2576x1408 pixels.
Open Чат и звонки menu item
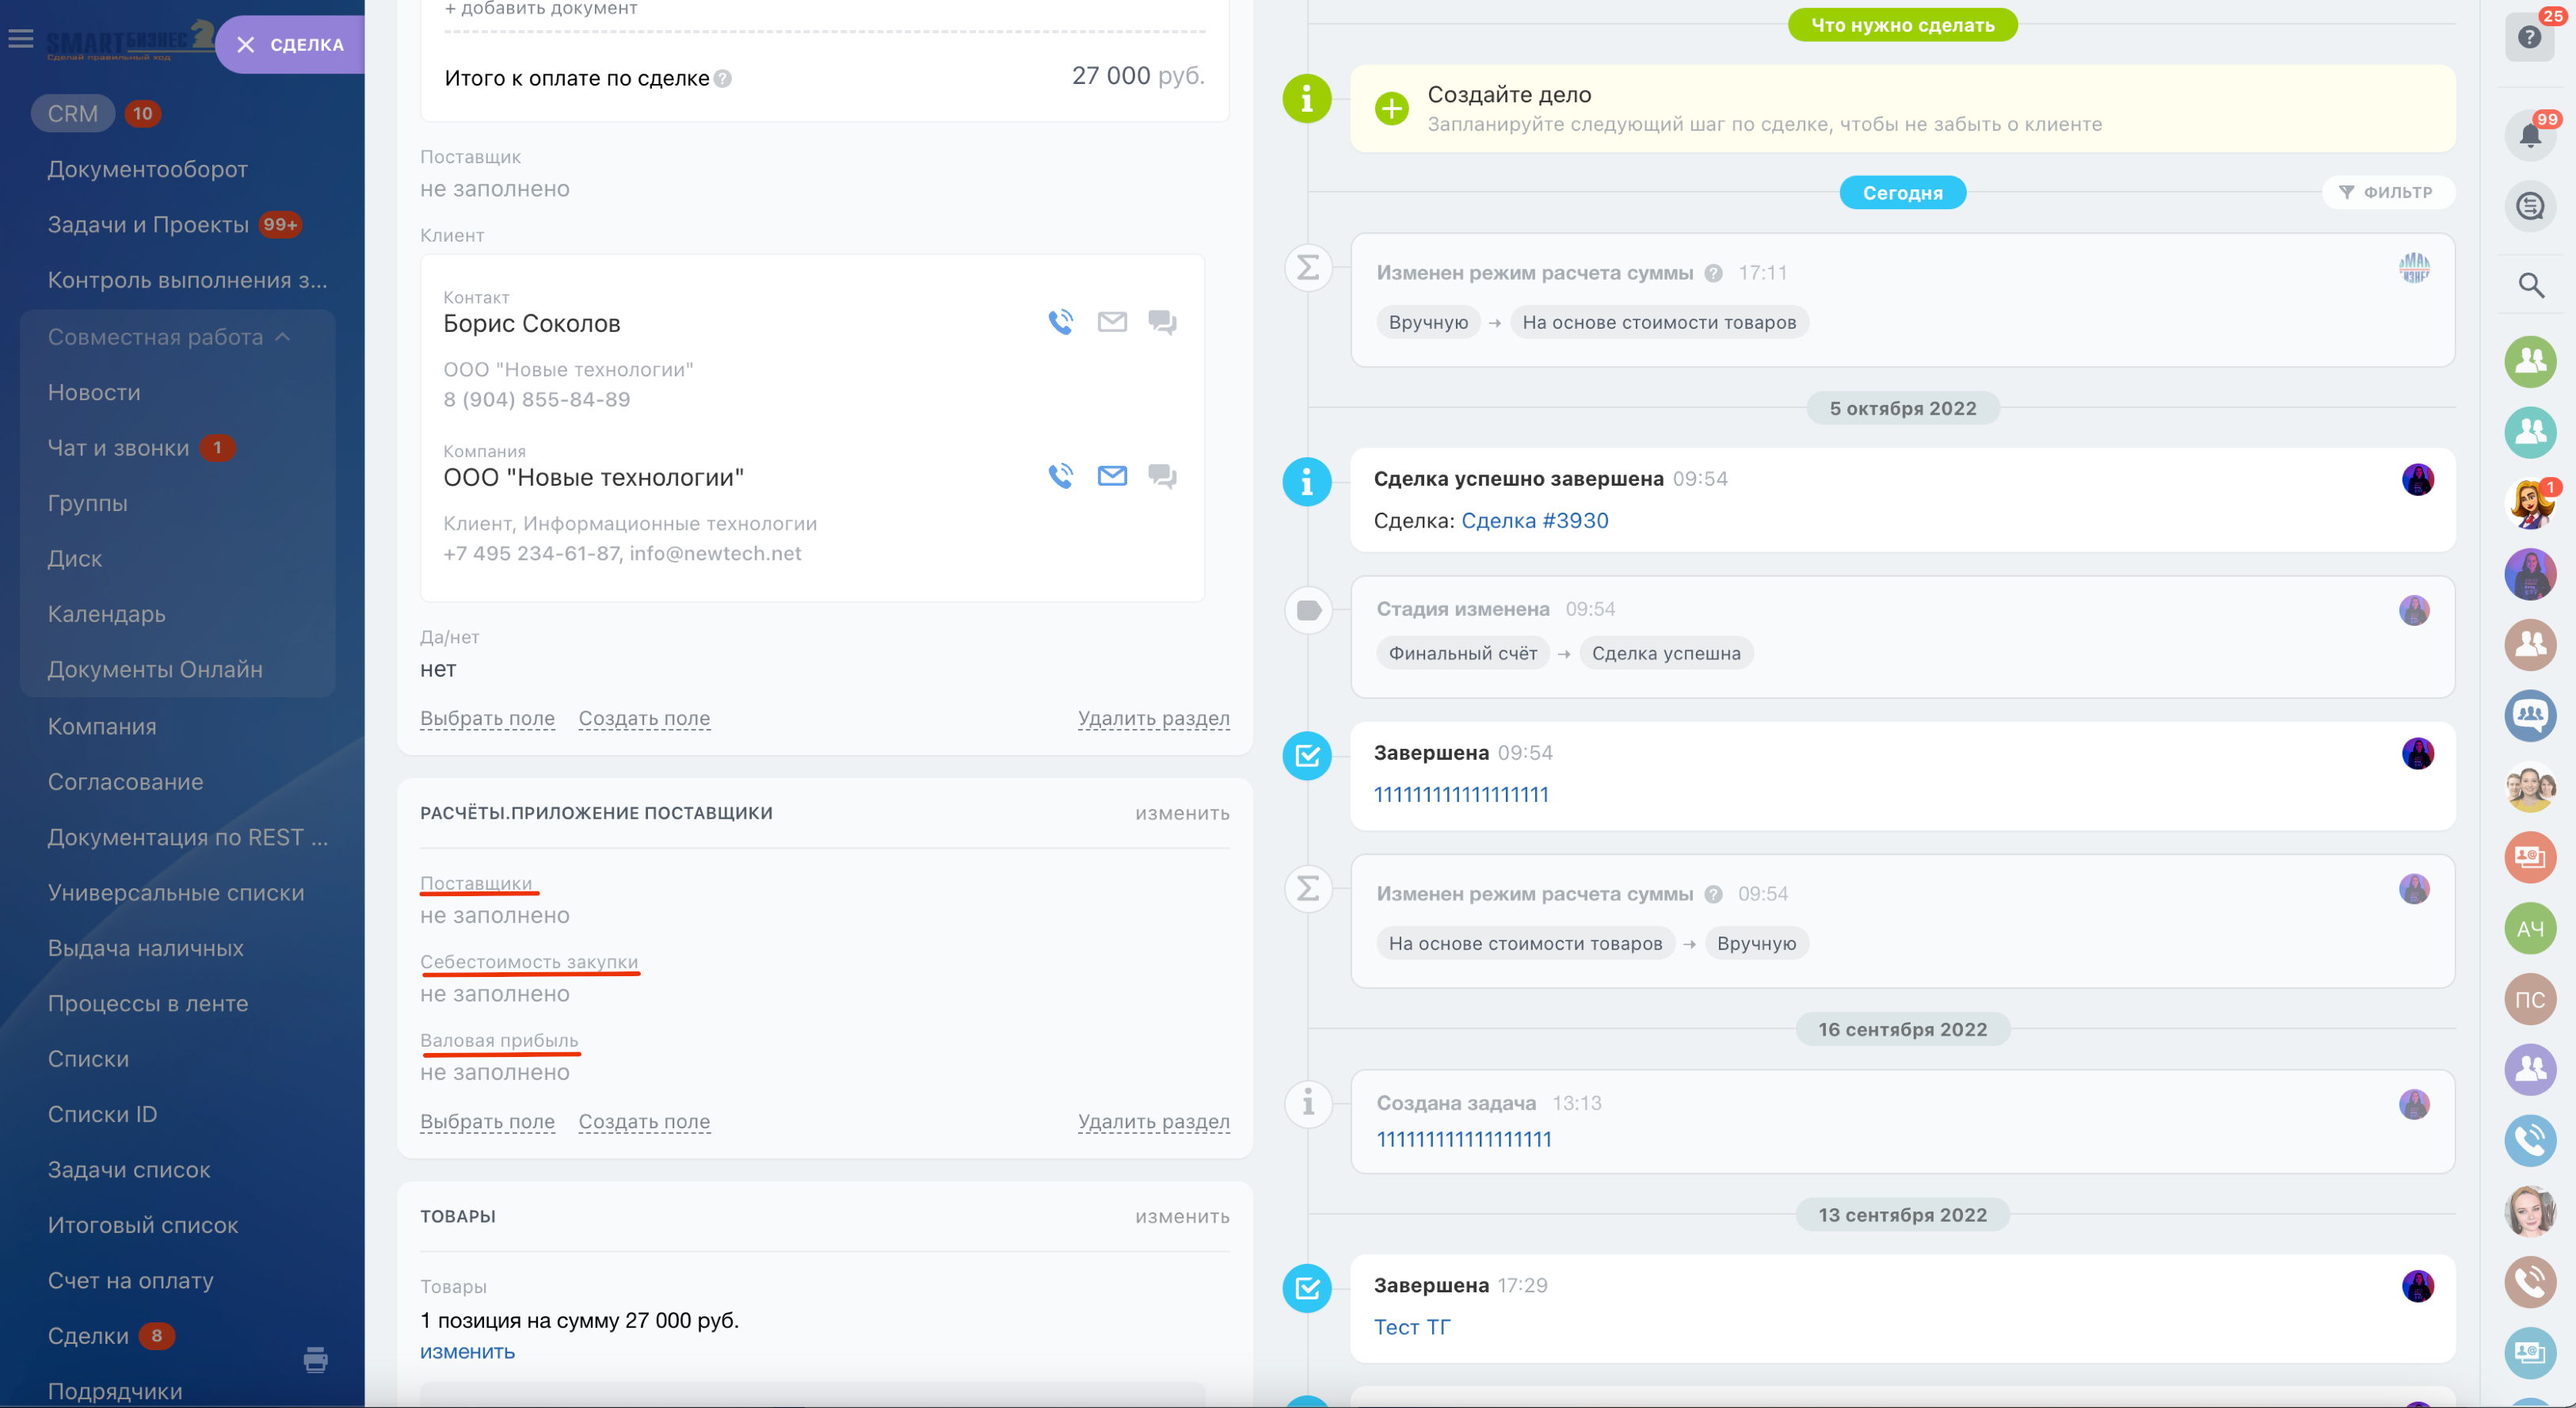point(118,448)
